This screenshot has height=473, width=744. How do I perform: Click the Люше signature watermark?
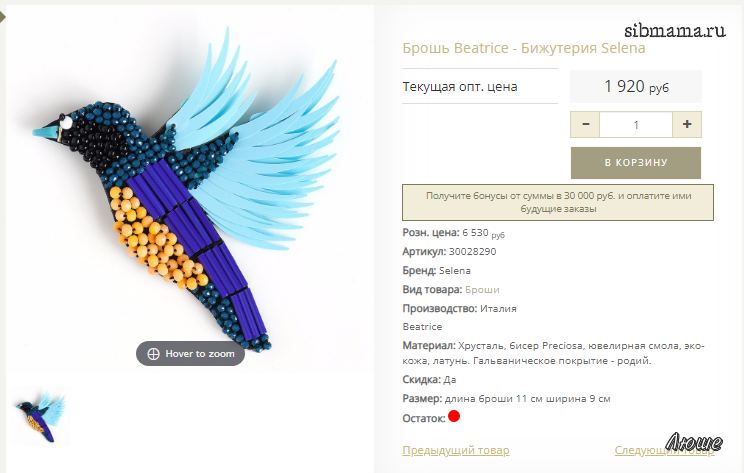(x=694, y=442)
